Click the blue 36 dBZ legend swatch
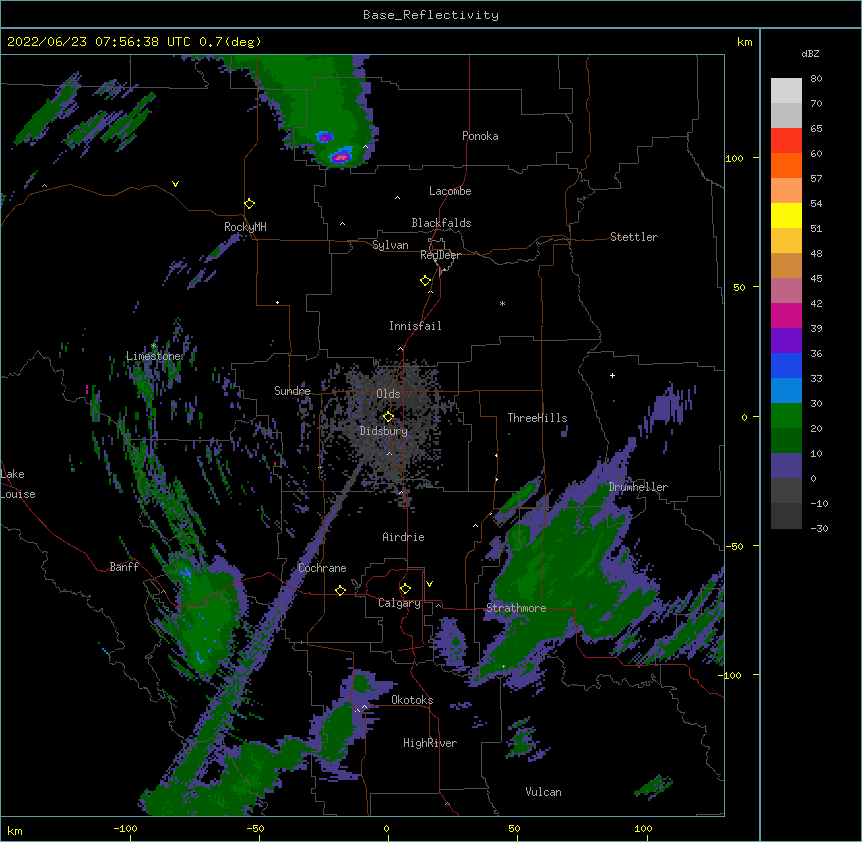The width and height of the screenshot is (862, 842). tap(786, 365)
